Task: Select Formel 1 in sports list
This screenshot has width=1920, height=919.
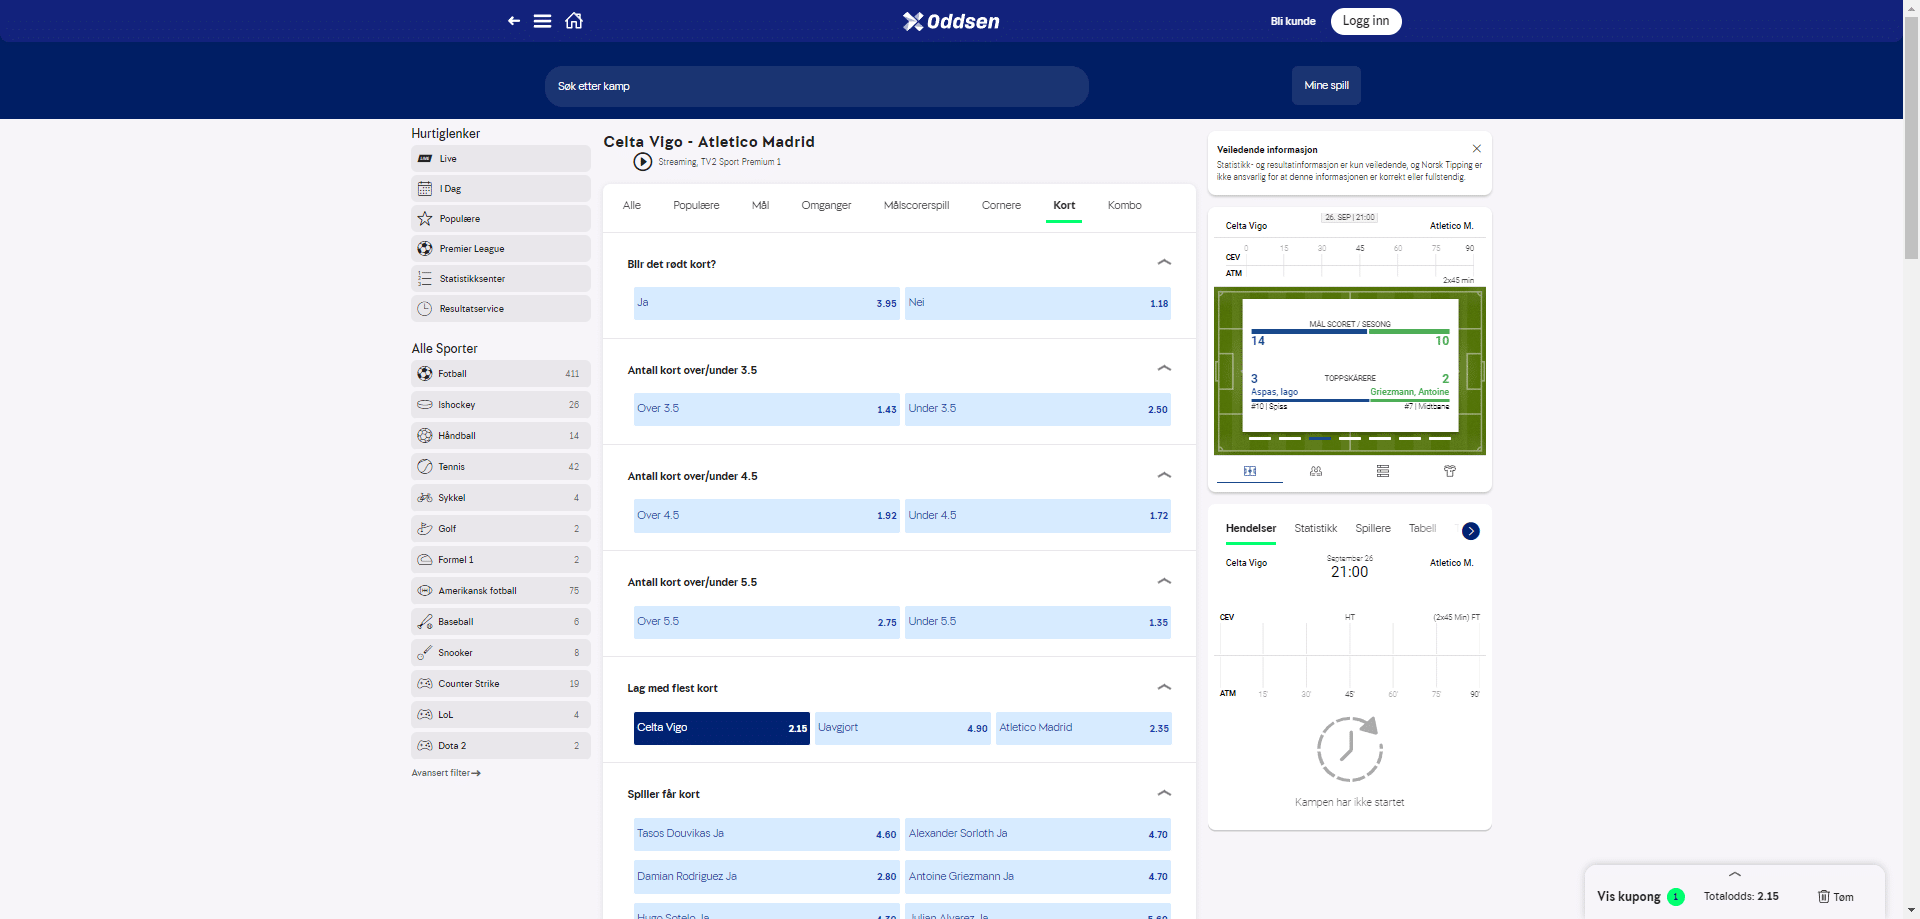Action: 501,560
